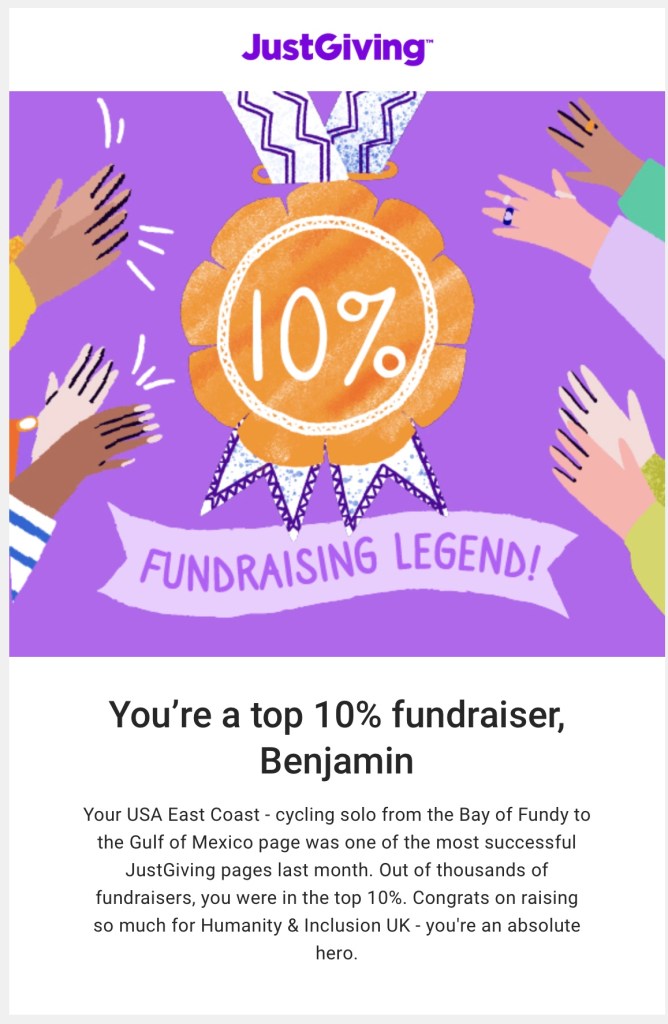Click the name Benjamin in the heading
This screenshot has width=668, height=1024.
coord(336,761)
